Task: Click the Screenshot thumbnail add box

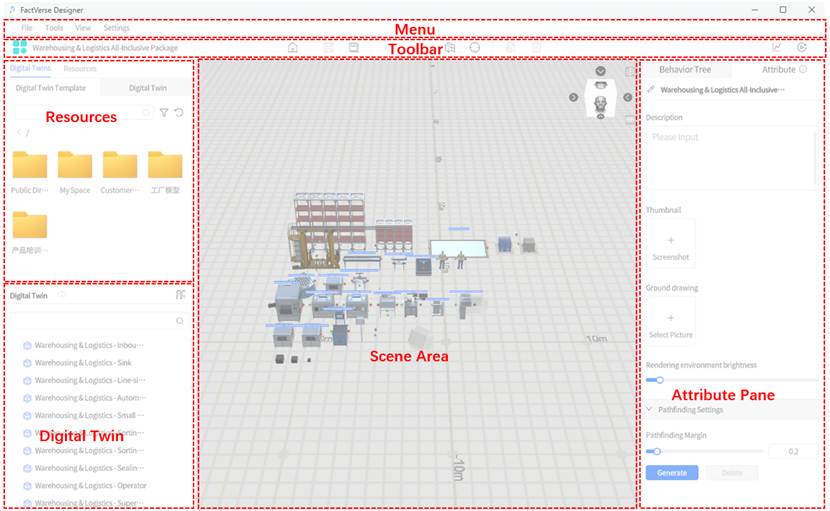Action: (x=670, y=242)
